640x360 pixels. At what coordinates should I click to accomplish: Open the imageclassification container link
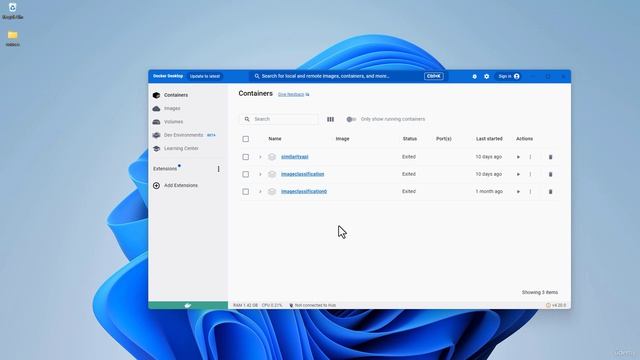[302, 174]
